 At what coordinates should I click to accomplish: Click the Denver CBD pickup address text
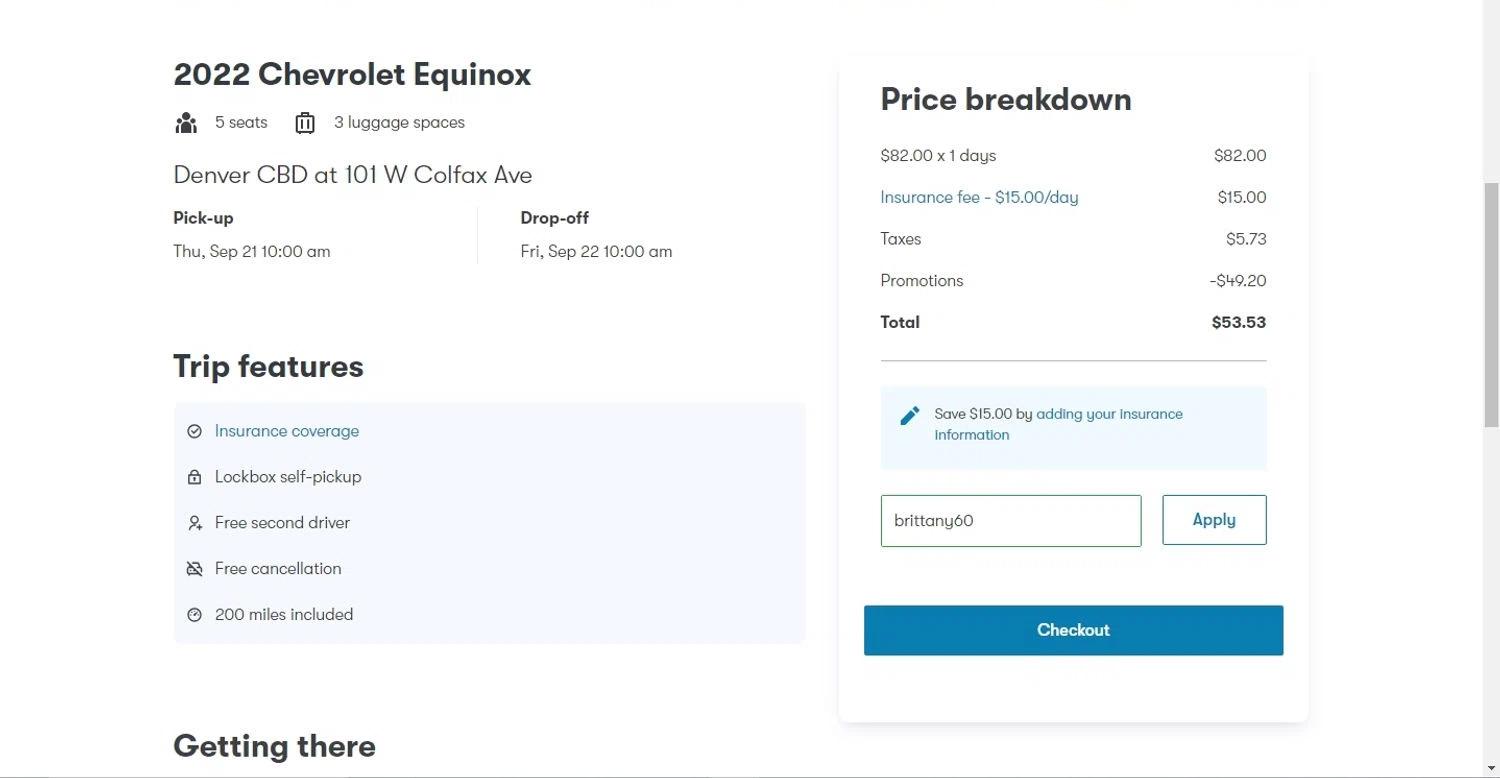tap(353, 175)
